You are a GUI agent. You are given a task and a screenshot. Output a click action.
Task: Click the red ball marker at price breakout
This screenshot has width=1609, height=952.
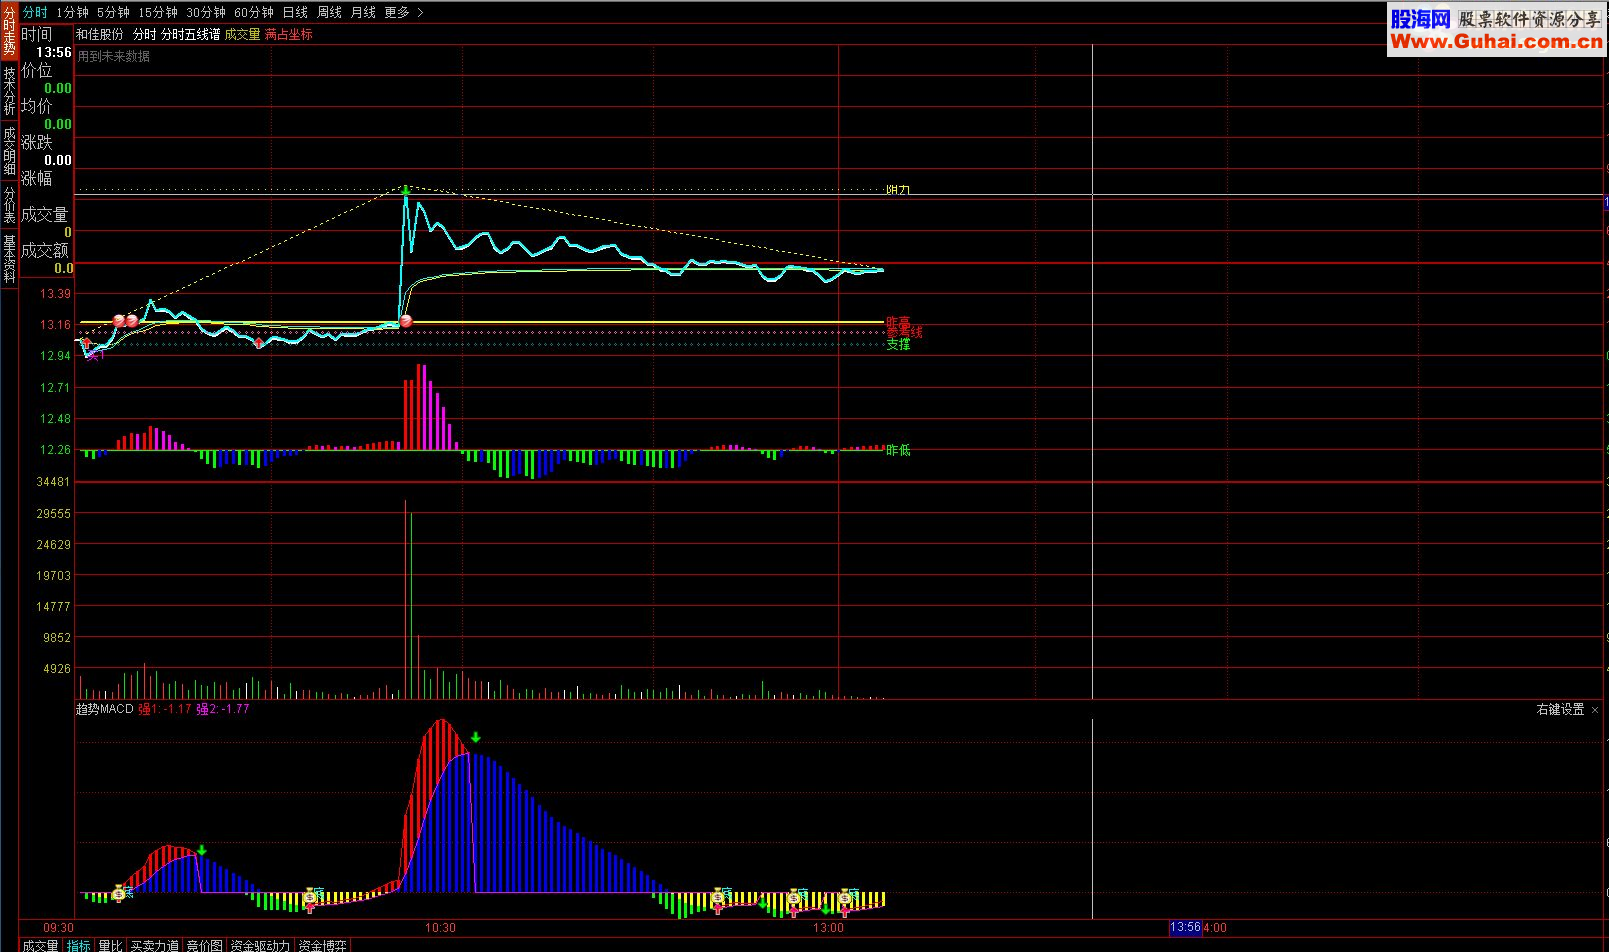[x=405, y=321]
